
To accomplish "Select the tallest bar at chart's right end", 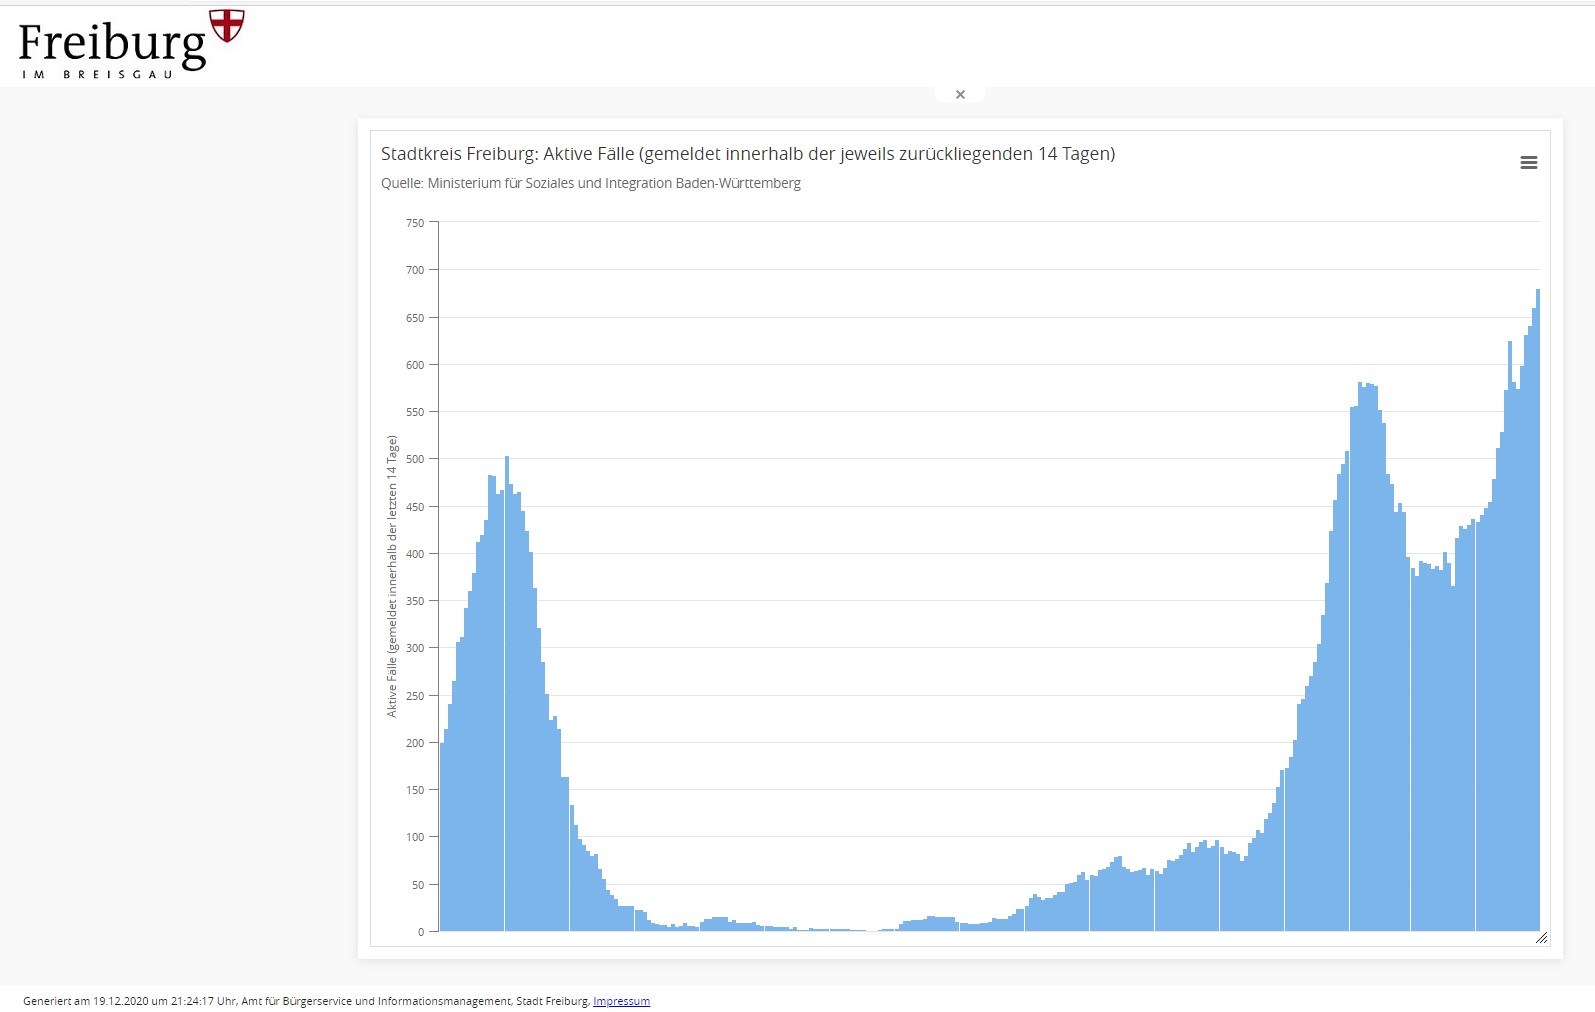I will click(x=1537, y=610).
